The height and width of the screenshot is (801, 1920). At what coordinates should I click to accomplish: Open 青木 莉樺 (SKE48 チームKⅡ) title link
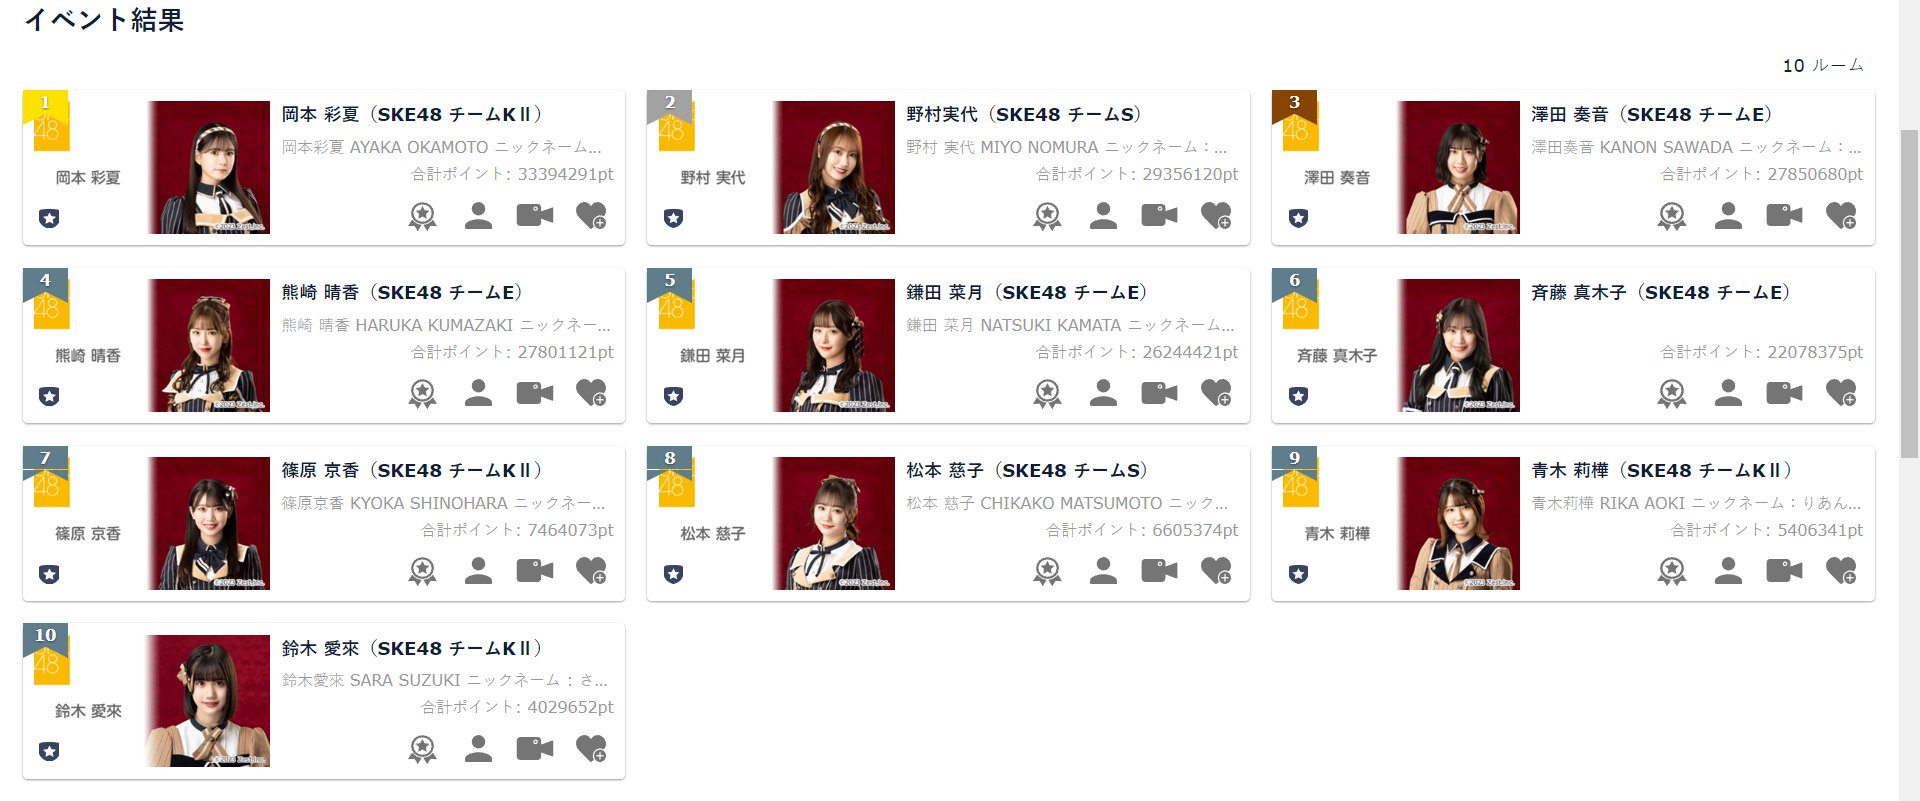[1662, 471]
